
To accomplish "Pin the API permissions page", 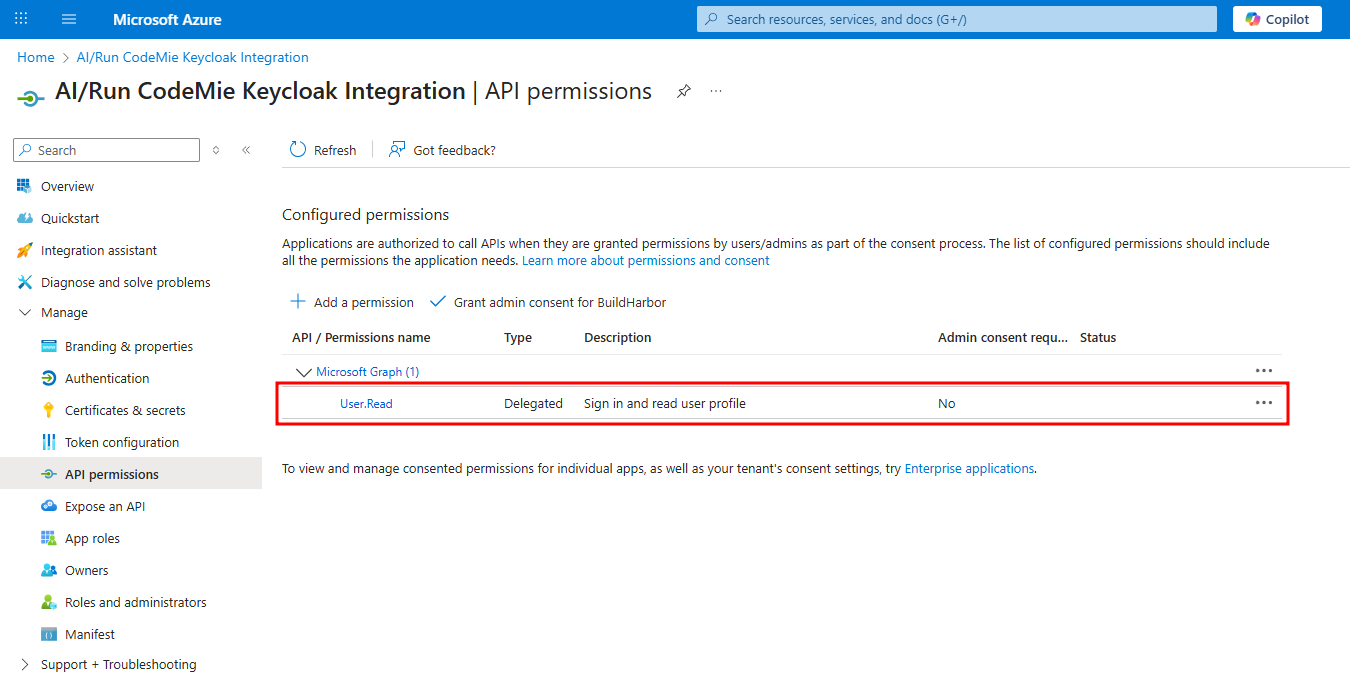I will [683, 91].
